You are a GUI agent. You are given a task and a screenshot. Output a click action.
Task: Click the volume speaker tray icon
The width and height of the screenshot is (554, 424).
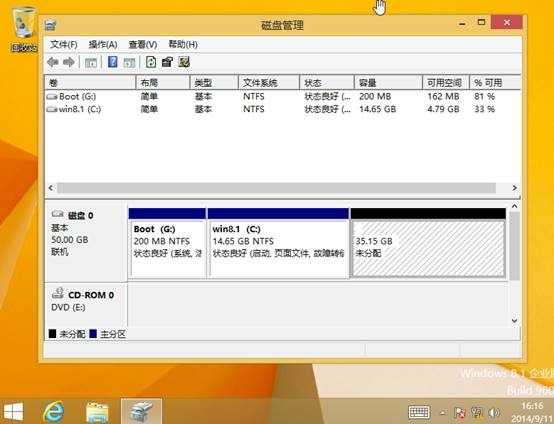click(x=494, y=412)
